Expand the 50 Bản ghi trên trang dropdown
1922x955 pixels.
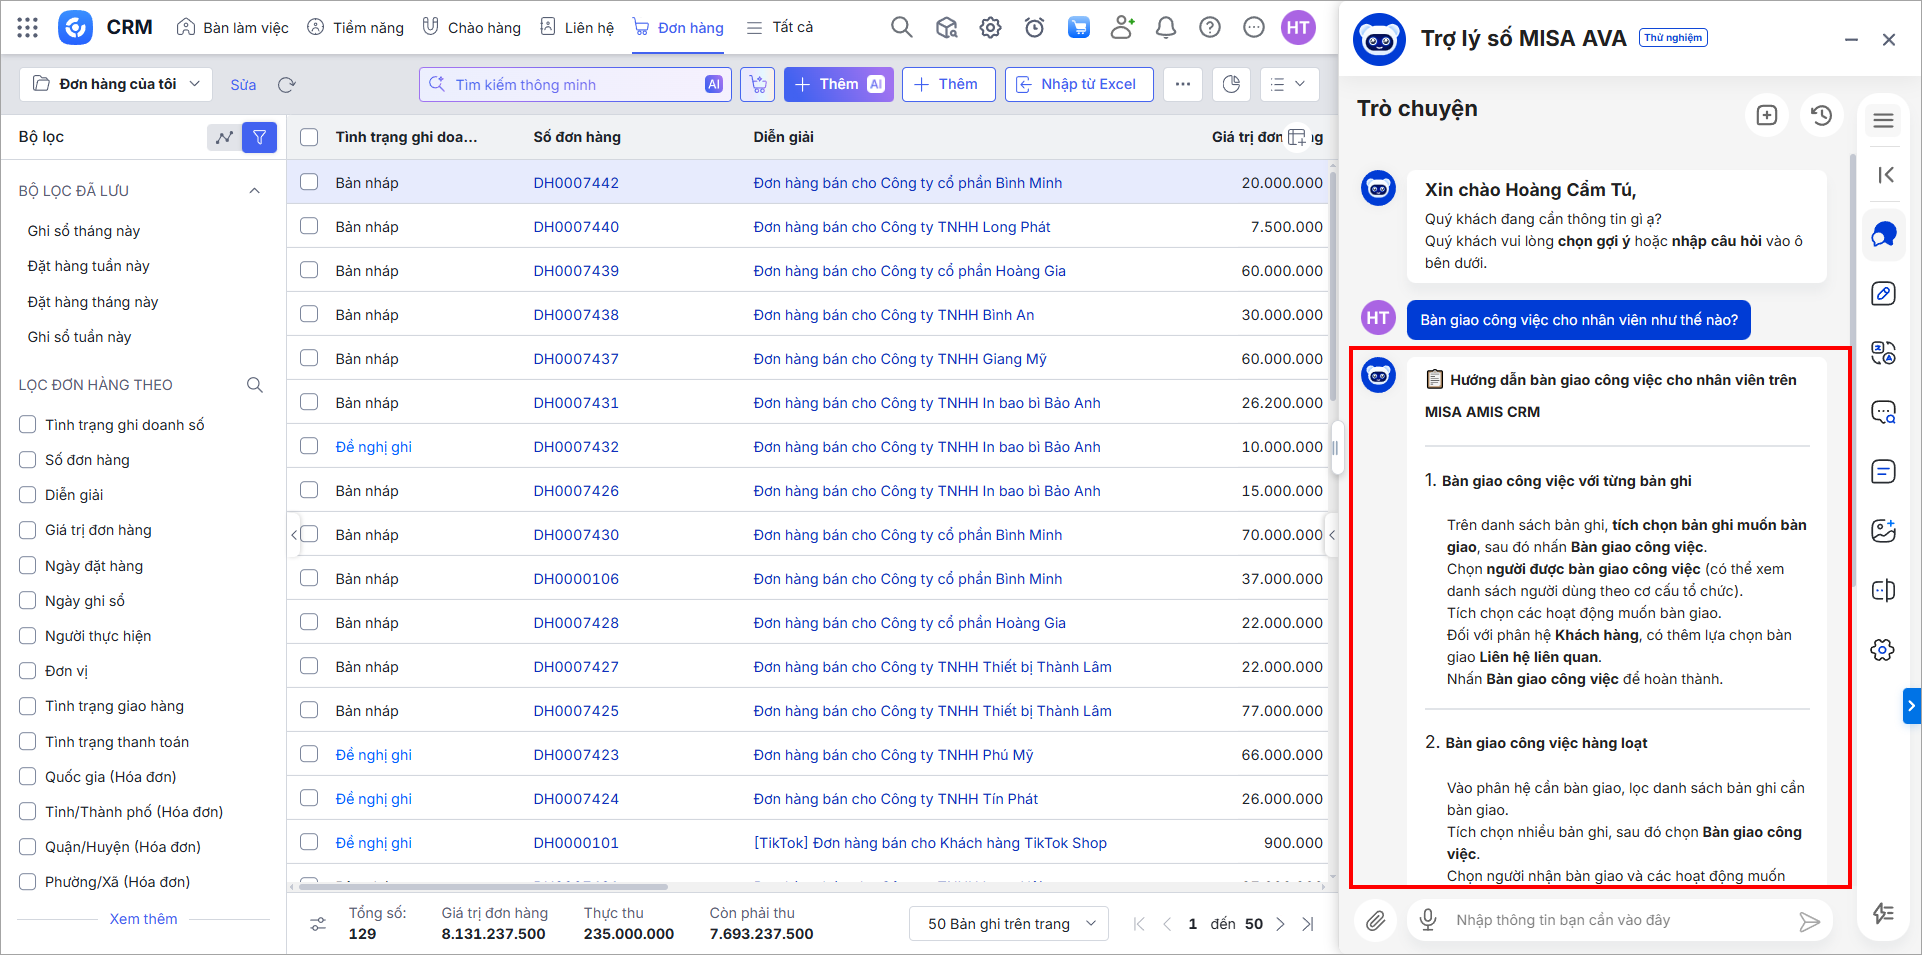pos(1009,924)
